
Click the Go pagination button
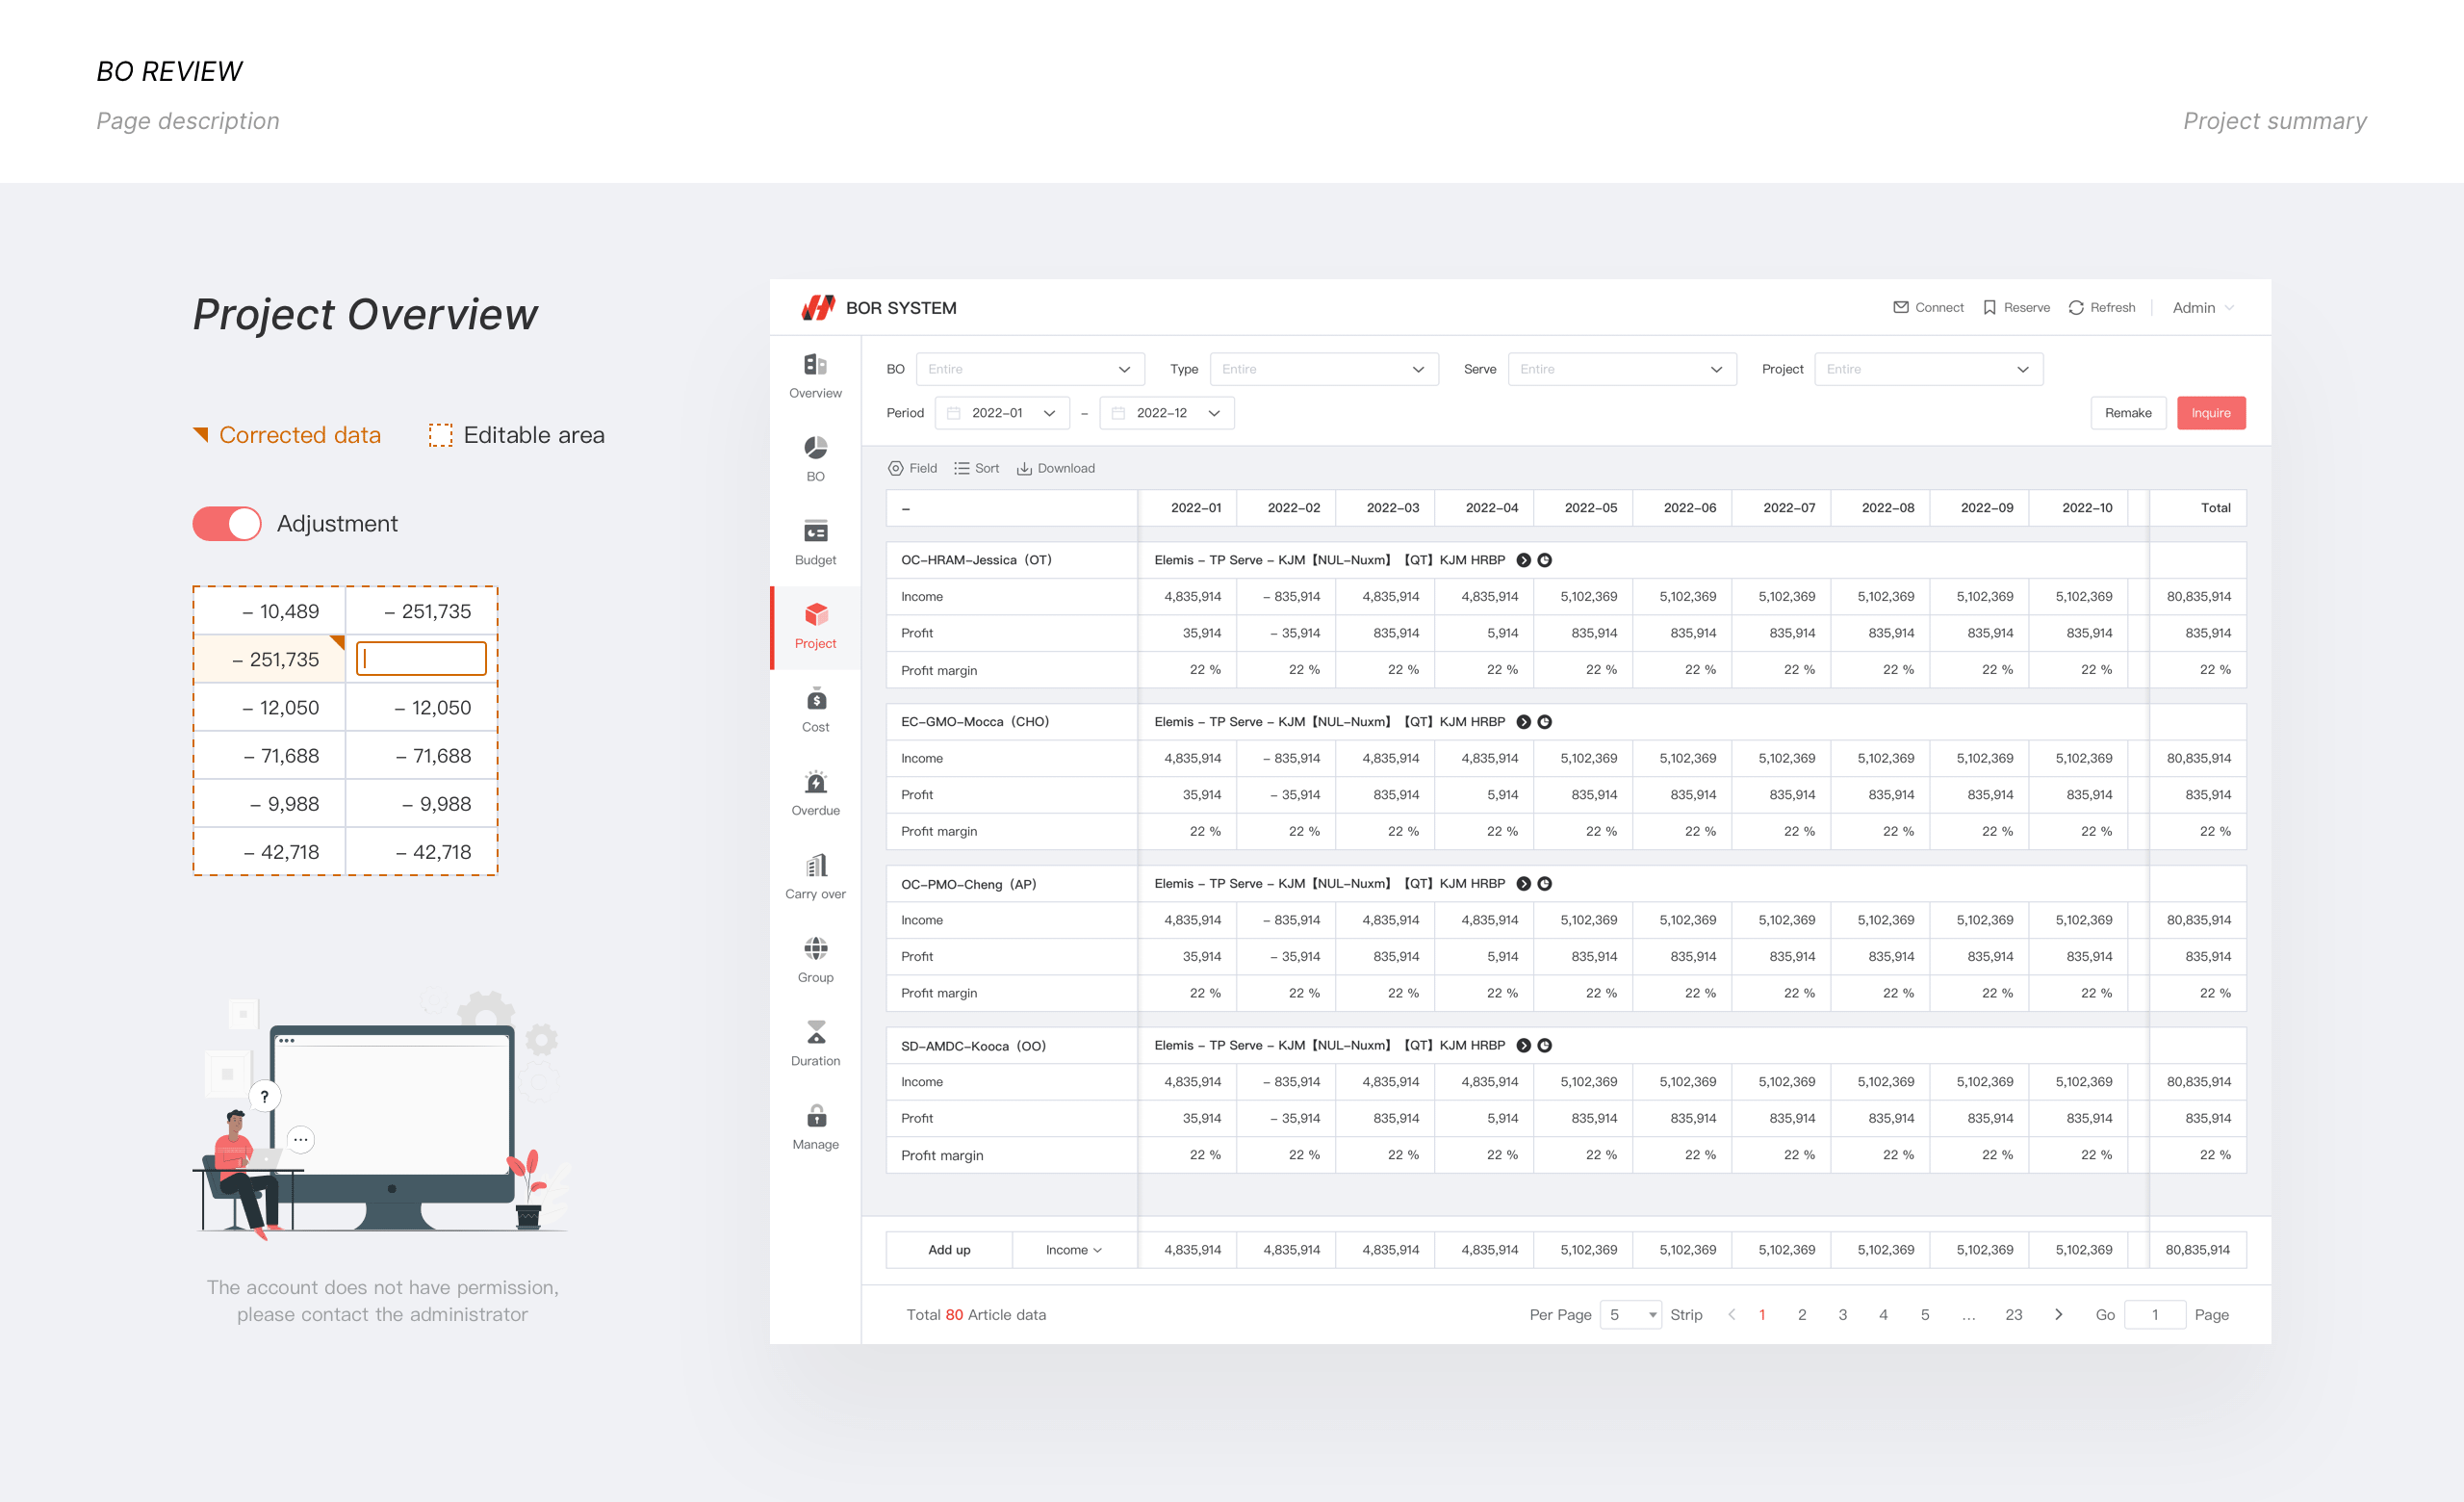click(2105, 1314)
